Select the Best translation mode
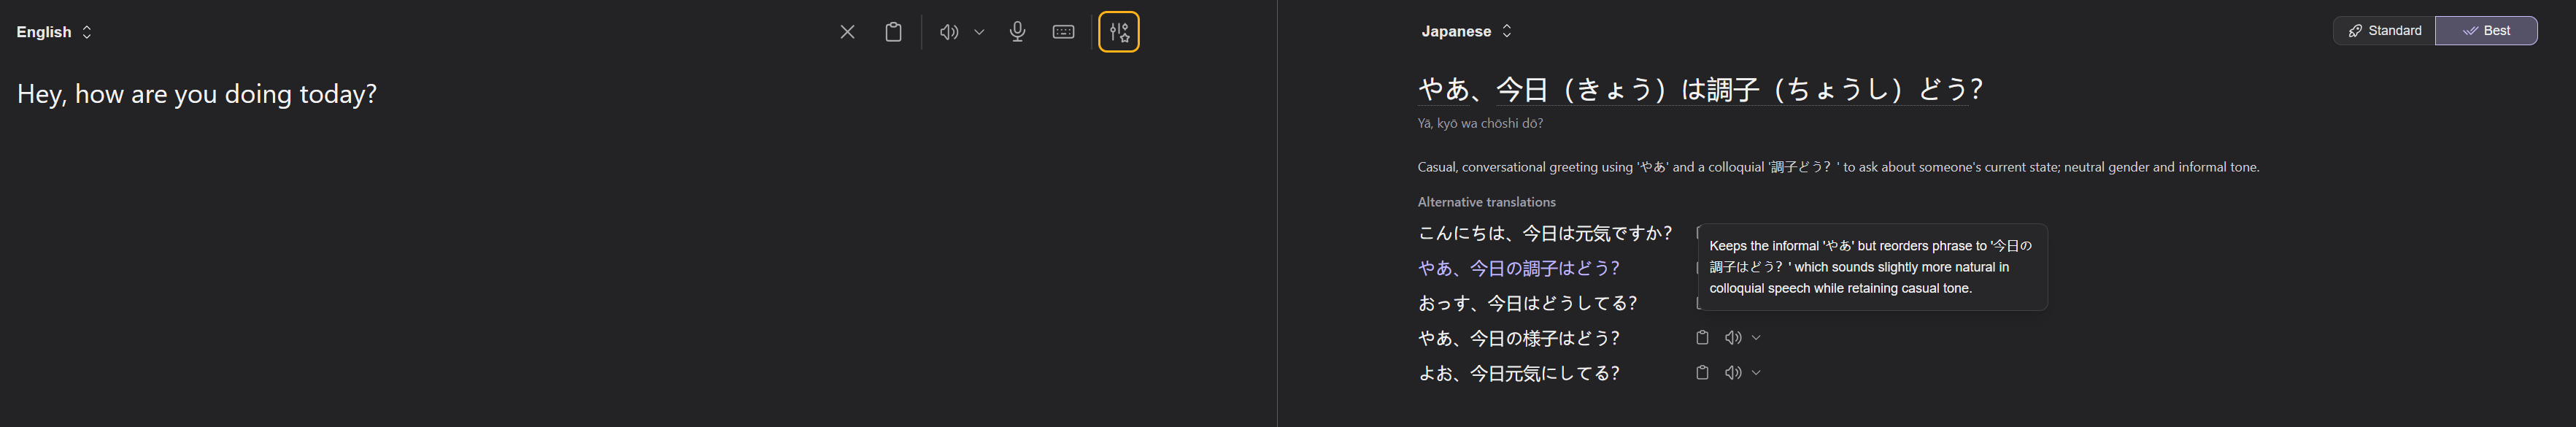Viewport: 2576px width, 427px height. (2486, 31)
